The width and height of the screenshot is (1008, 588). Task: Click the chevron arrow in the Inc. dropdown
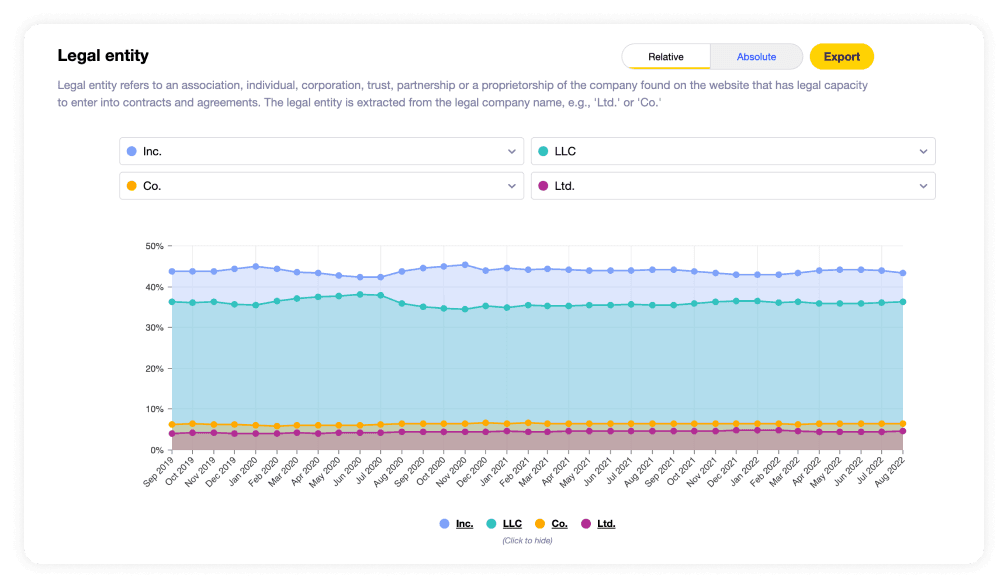(x=512, y=152)
